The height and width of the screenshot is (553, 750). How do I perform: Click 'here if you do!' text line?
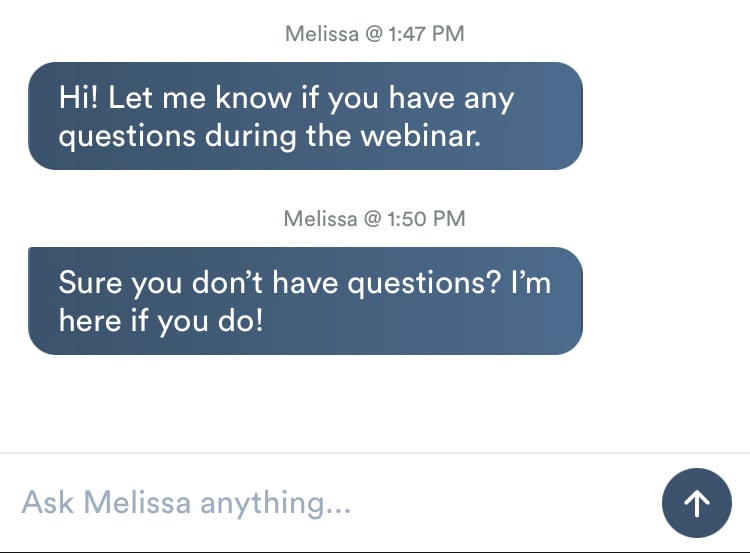(x=160, y=320)
